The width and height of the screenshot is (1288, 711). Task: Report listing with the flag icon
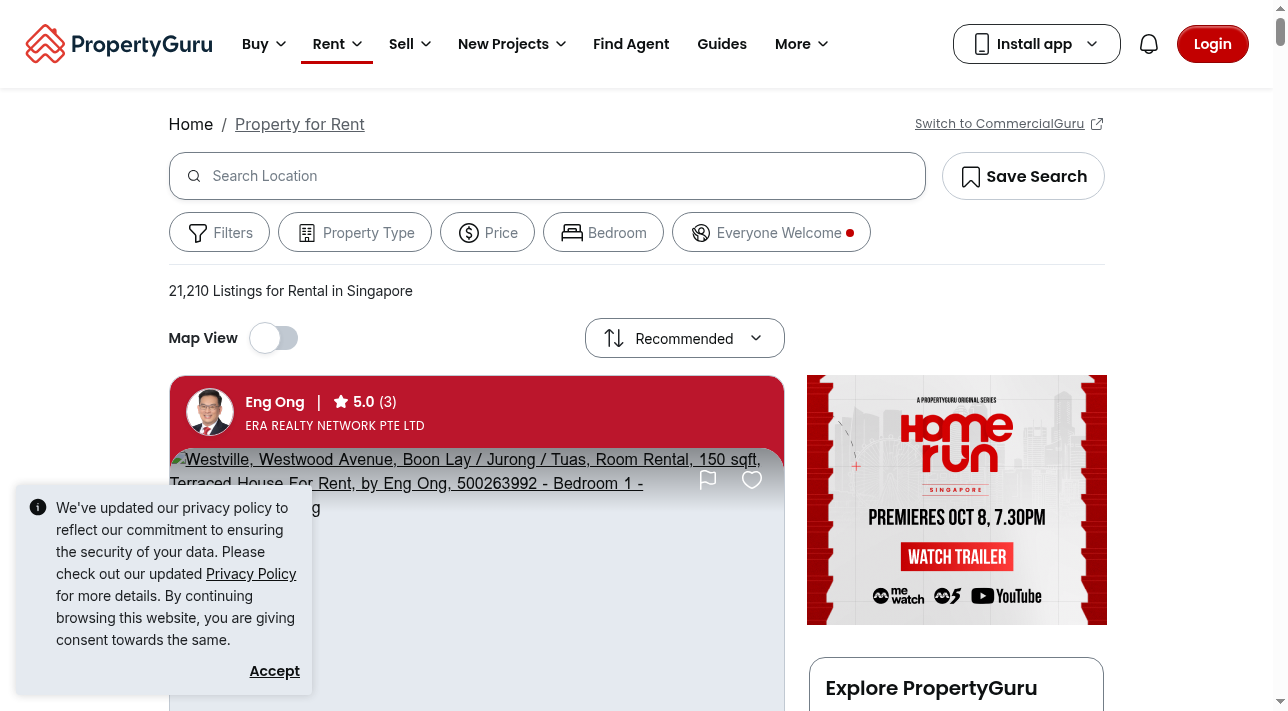click(708, 480)
